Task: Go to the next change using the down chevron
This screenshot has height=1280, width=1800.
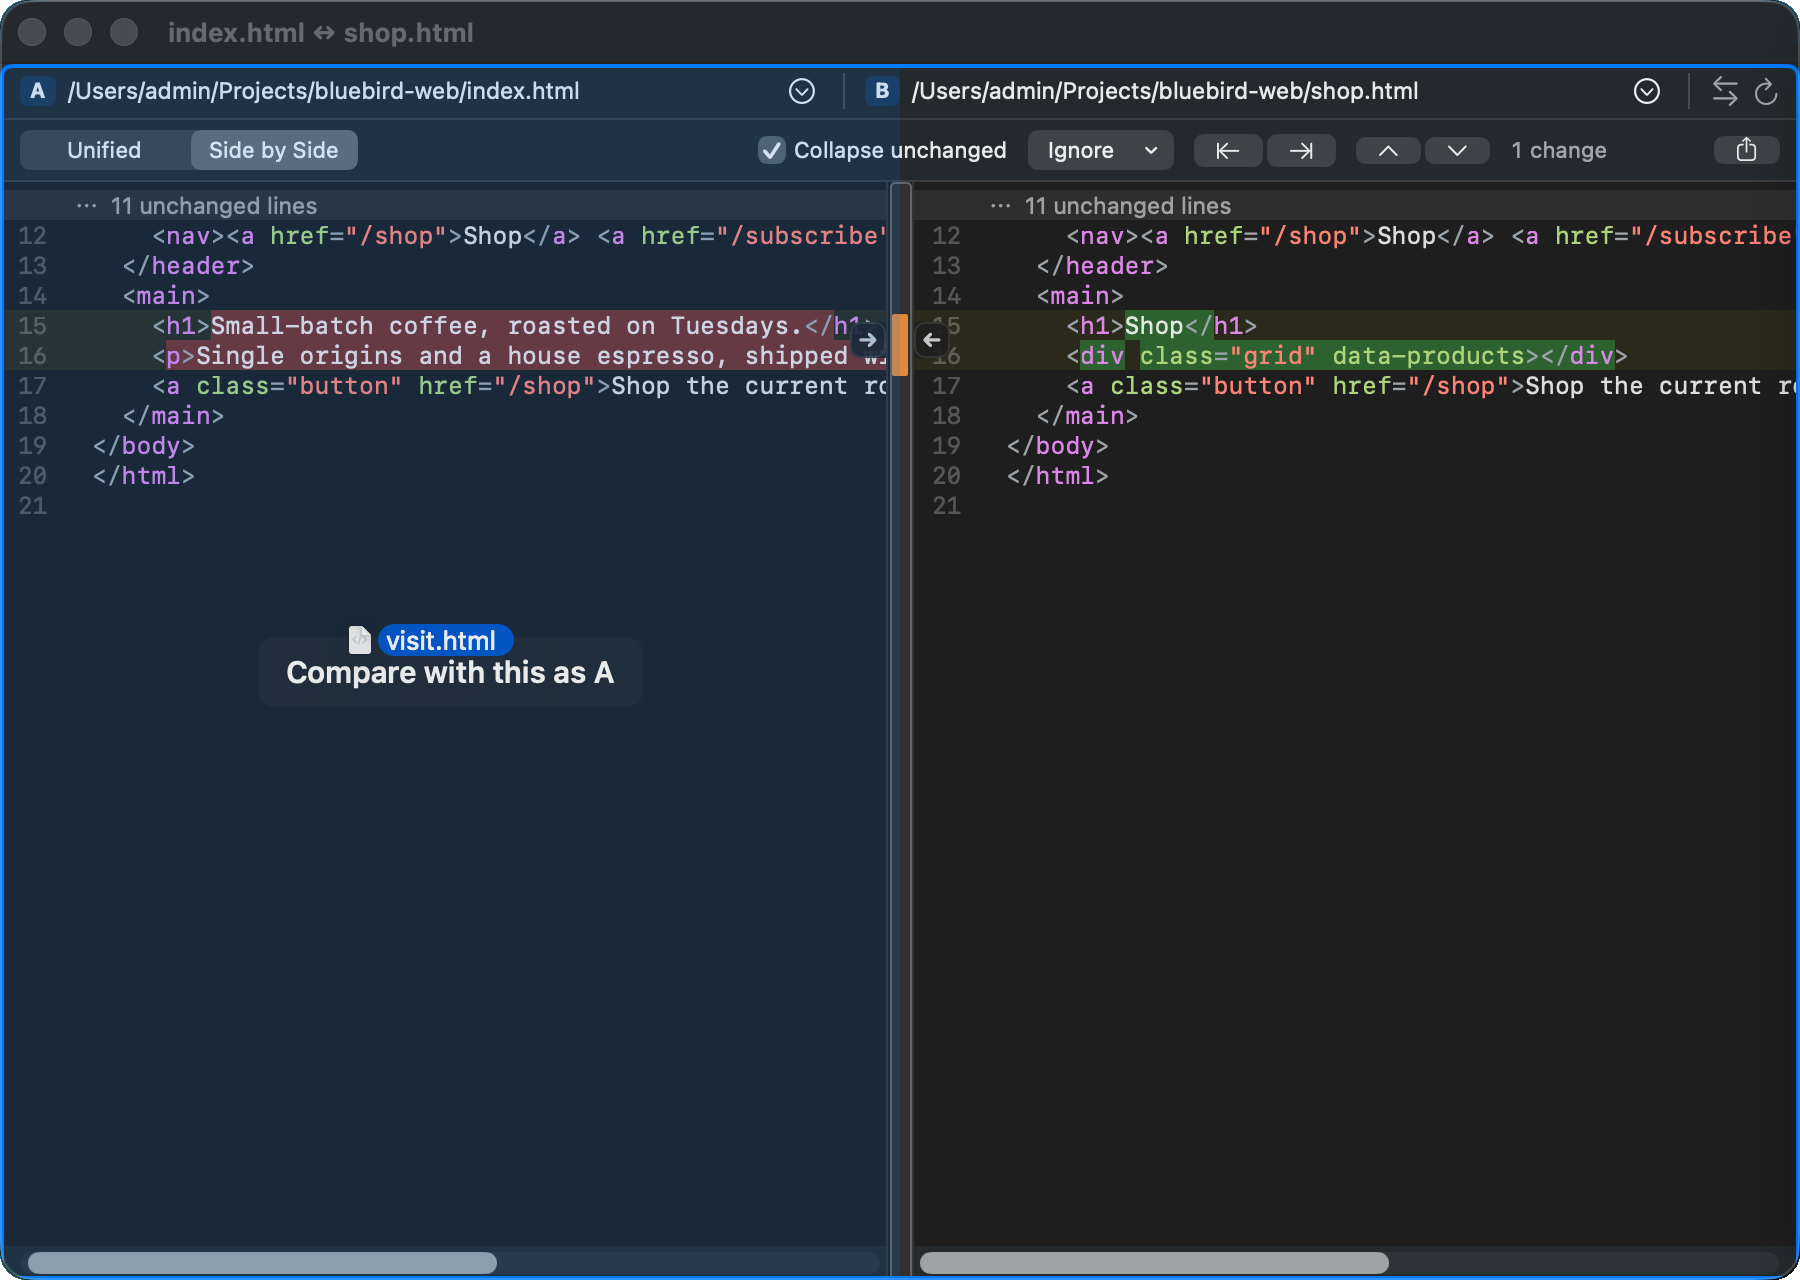Action: (1457, 150)
